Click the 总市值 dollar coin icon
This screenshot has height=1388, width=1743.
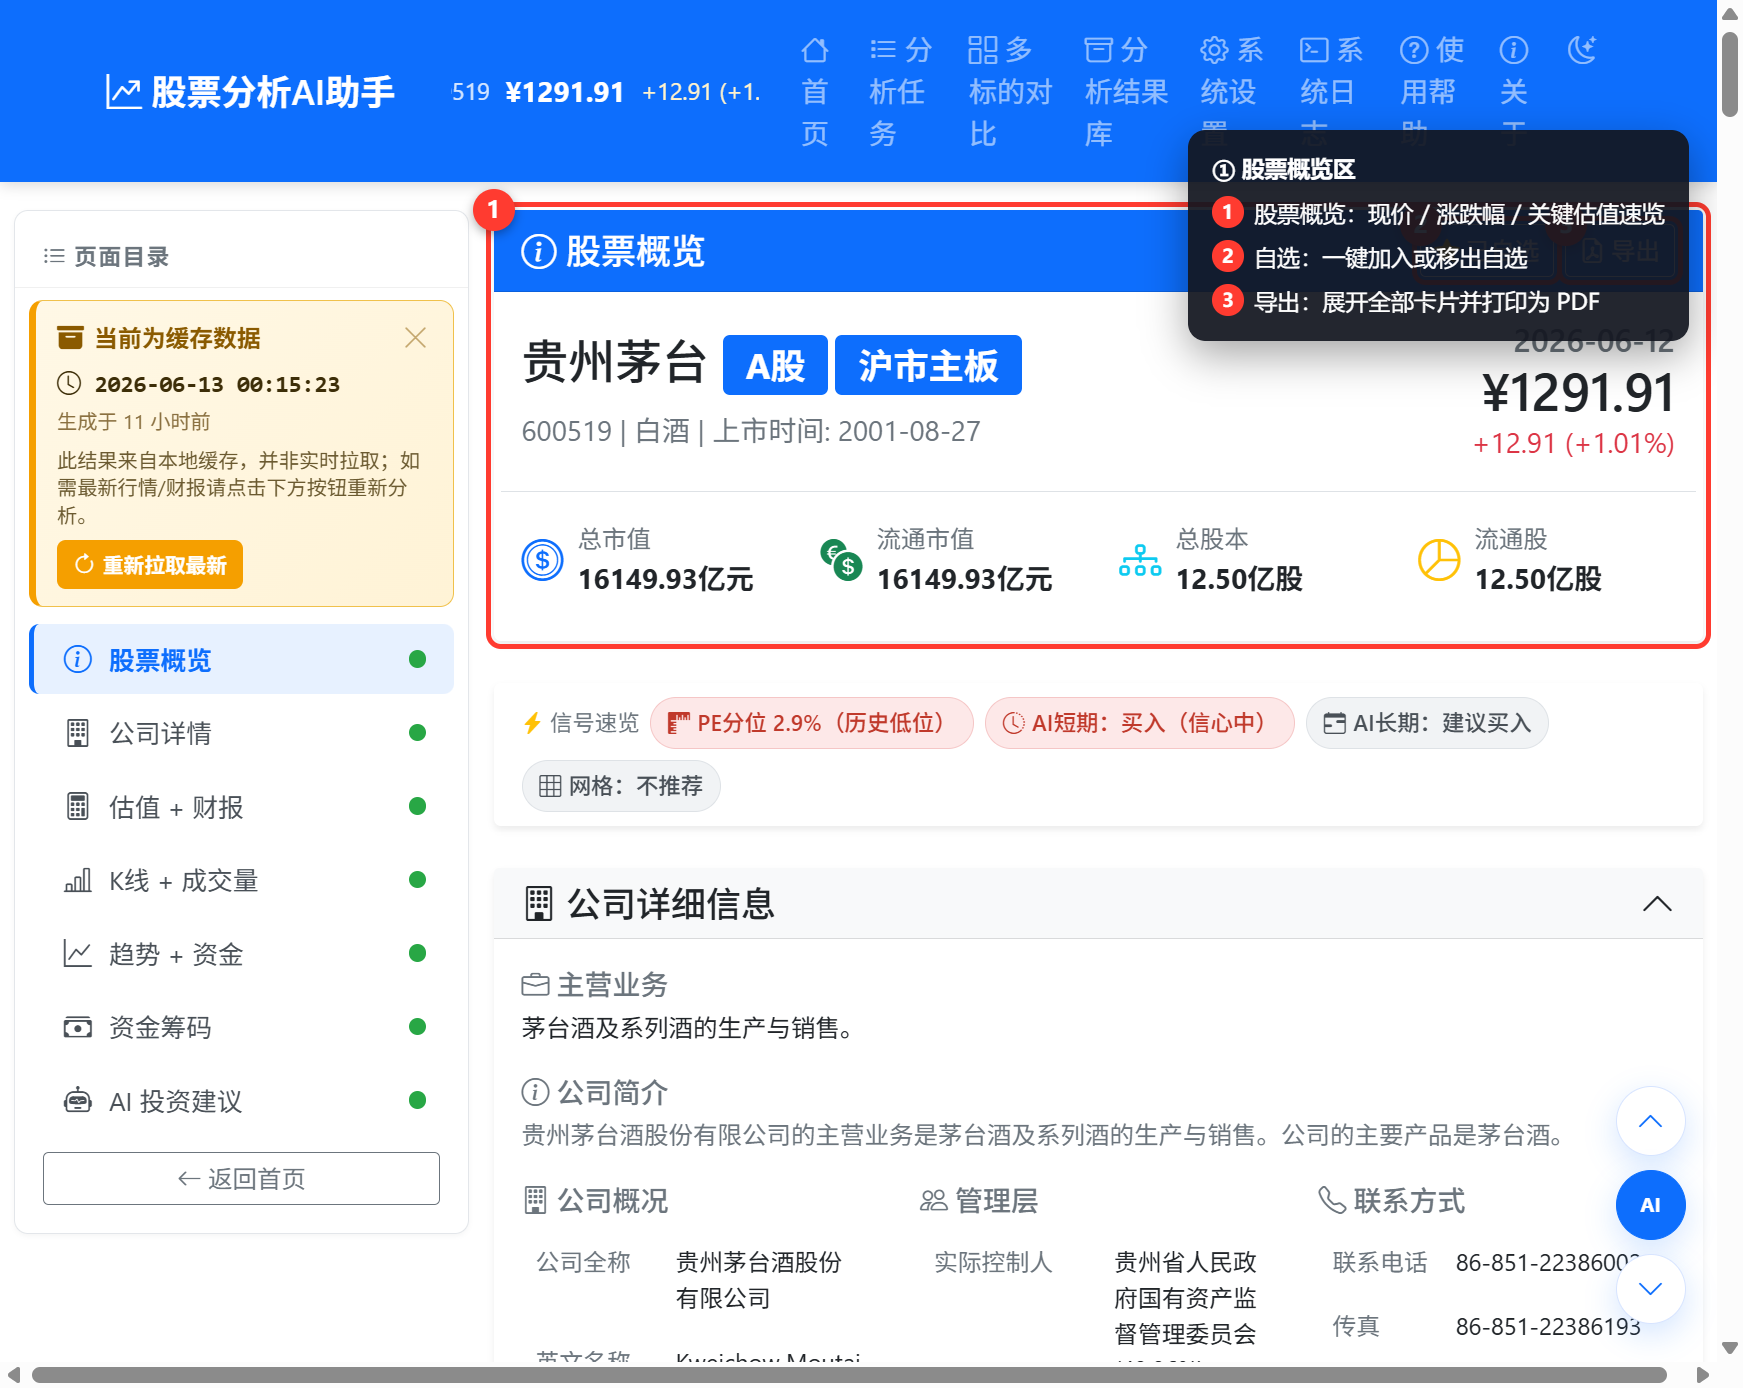pyautogui.click(x=542, y=559)
